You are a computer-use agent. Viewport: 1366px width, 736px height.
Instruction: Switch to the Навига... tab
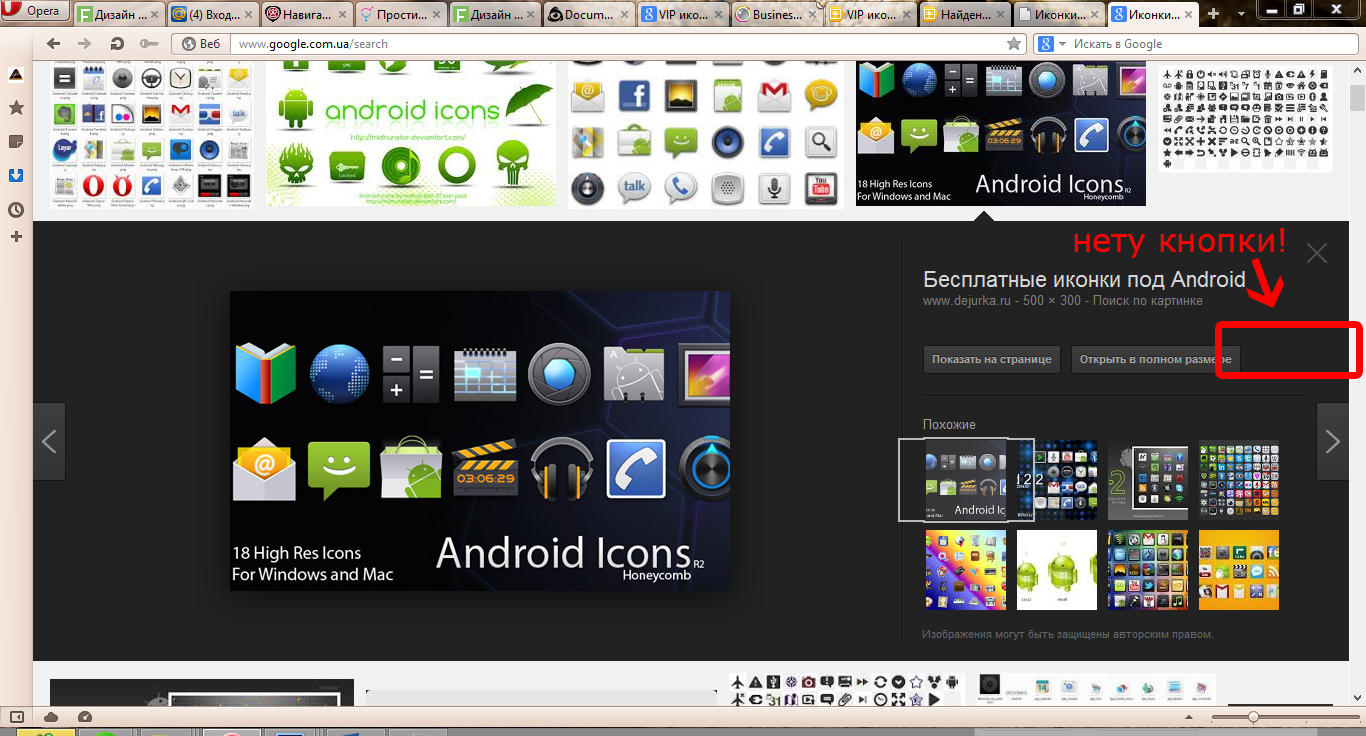click(x=307, y=14)
